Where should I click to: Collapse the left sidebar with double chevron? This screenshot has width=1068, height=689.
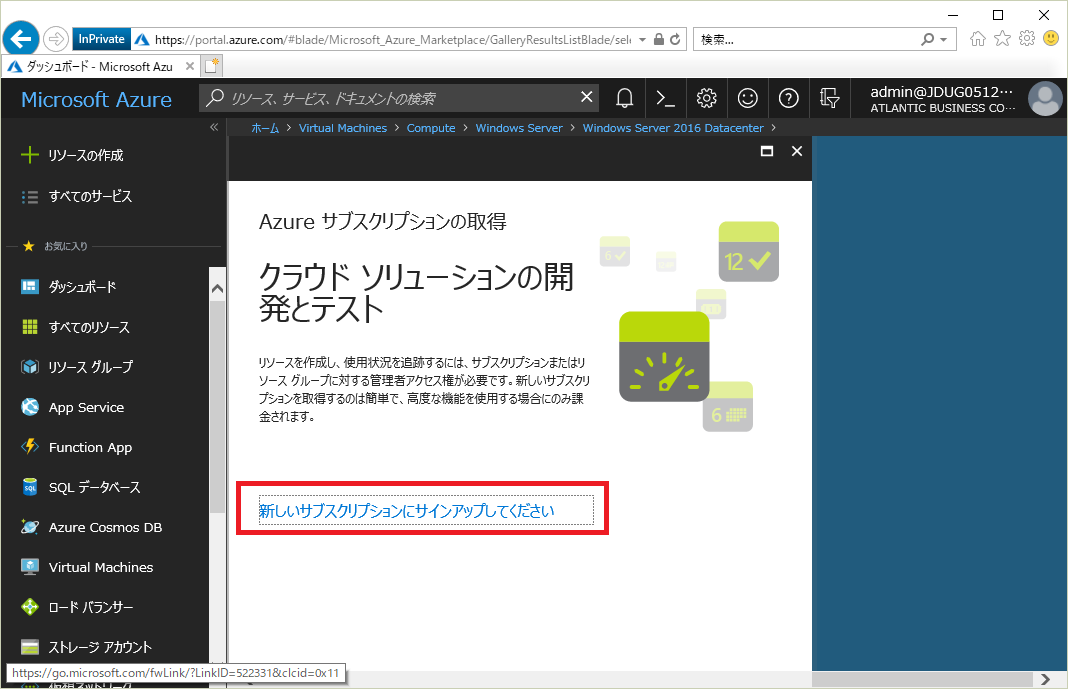[214, 127]
